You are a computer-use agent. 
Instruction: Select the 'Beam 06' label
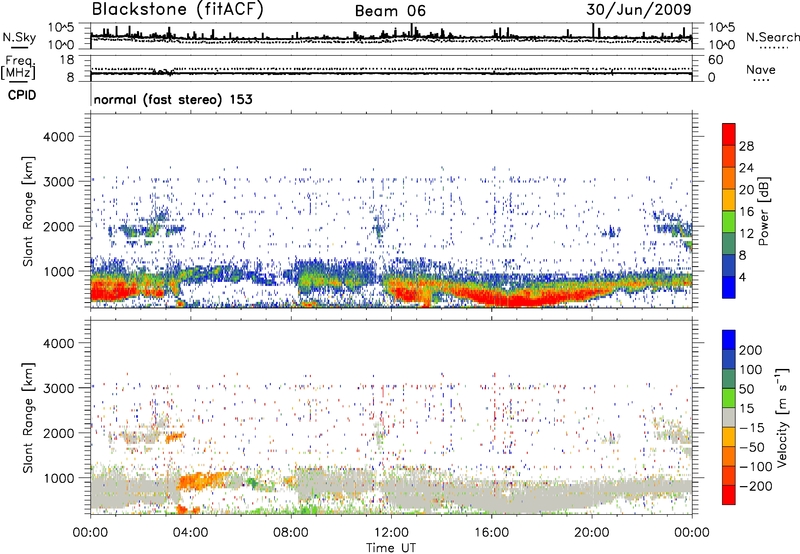pyautogui.click(x=390, y=11)
